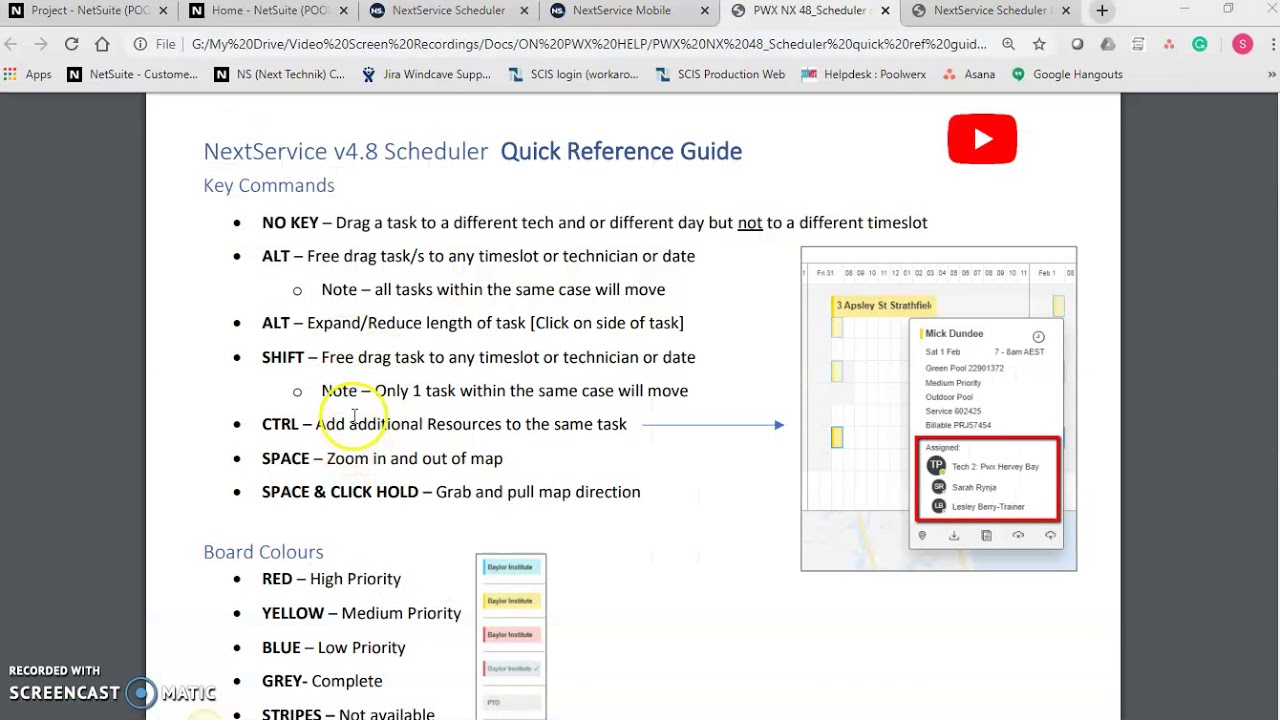Click the NO KEY command line
Image resolution: width=1280 pixels, height=720 pixels.
[594, 222]
